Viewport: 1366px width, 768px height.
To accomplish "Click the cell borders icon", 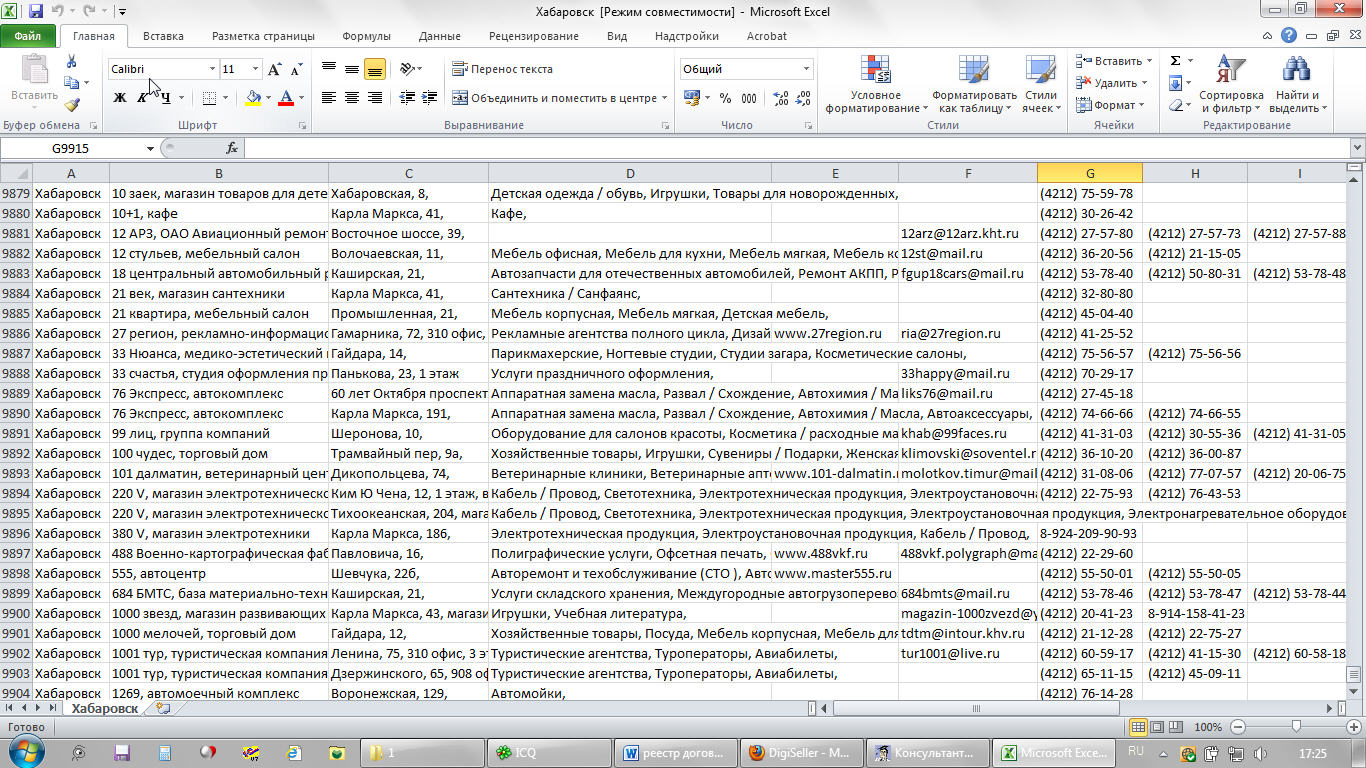I will (x=209, y=98).
